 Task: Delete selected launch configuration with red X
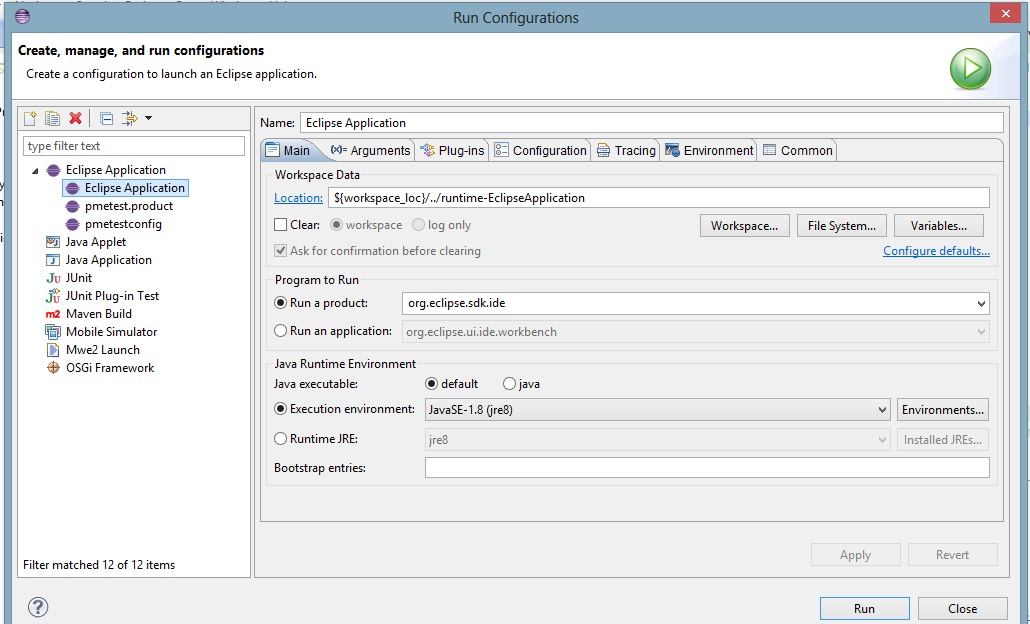(x=76, y=118)
